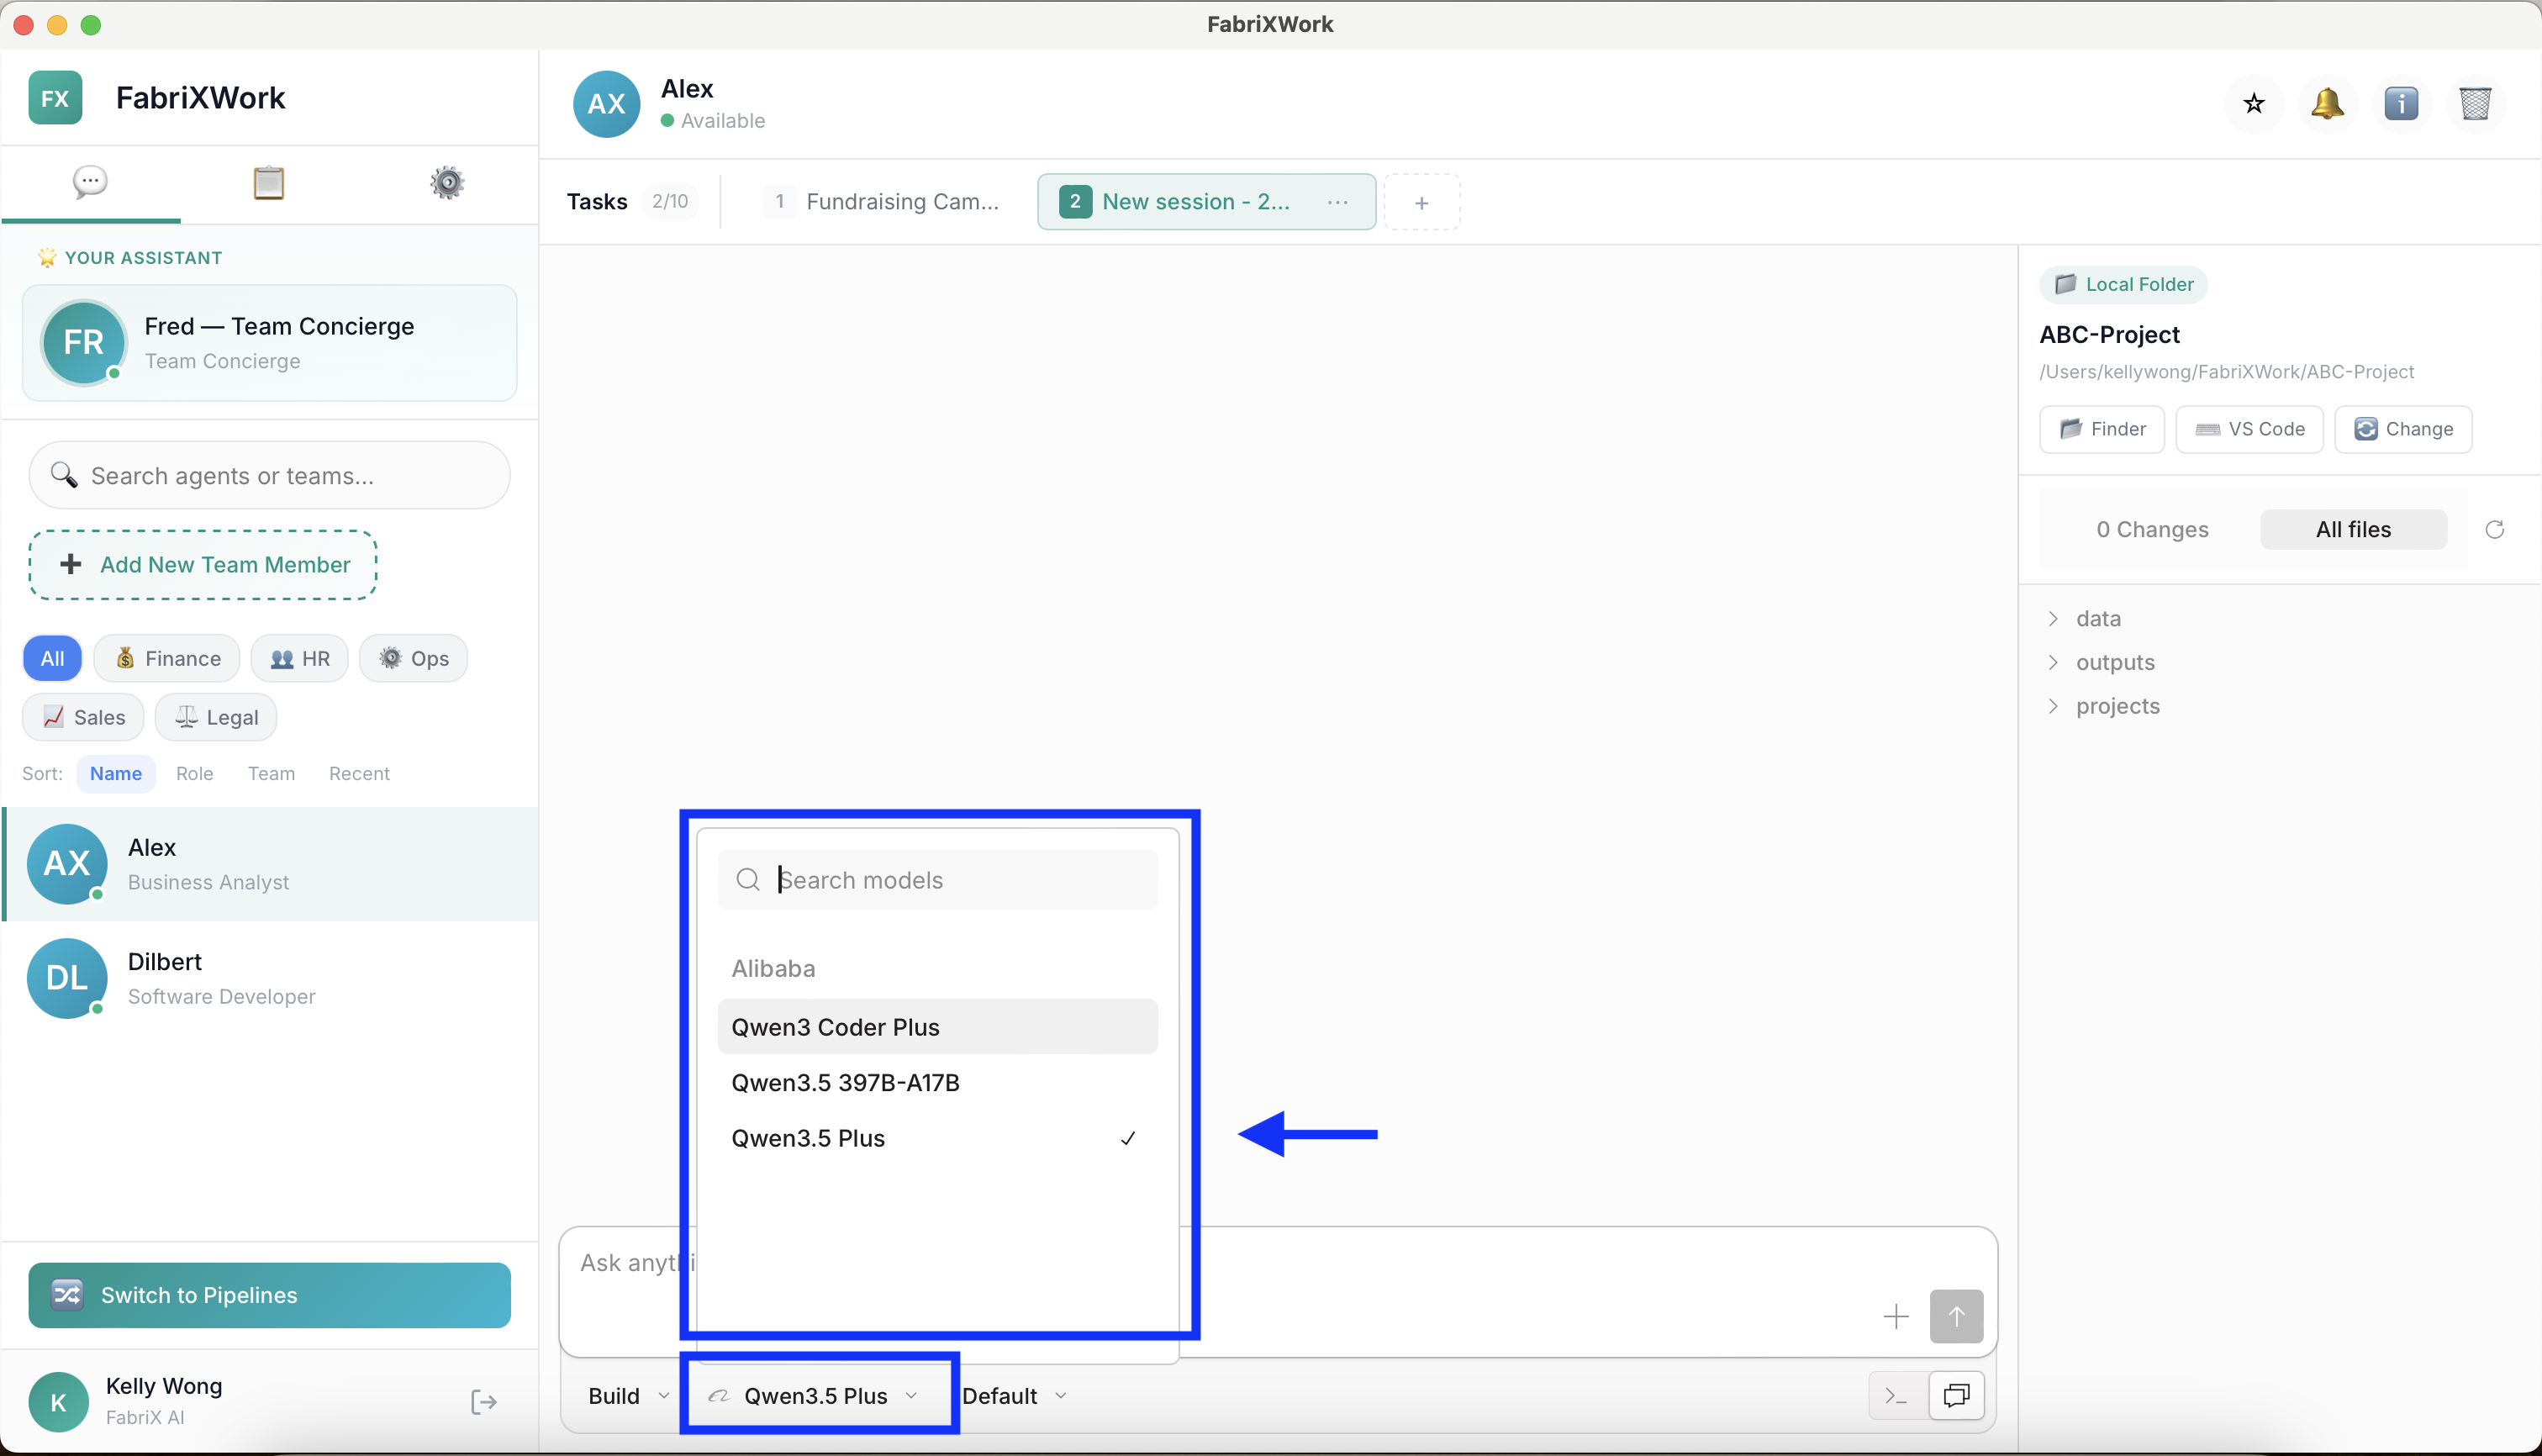Screen dimensions: 2542x1456
Task: Switch view to 0 Changes
Action: [x=2152, y=529]
